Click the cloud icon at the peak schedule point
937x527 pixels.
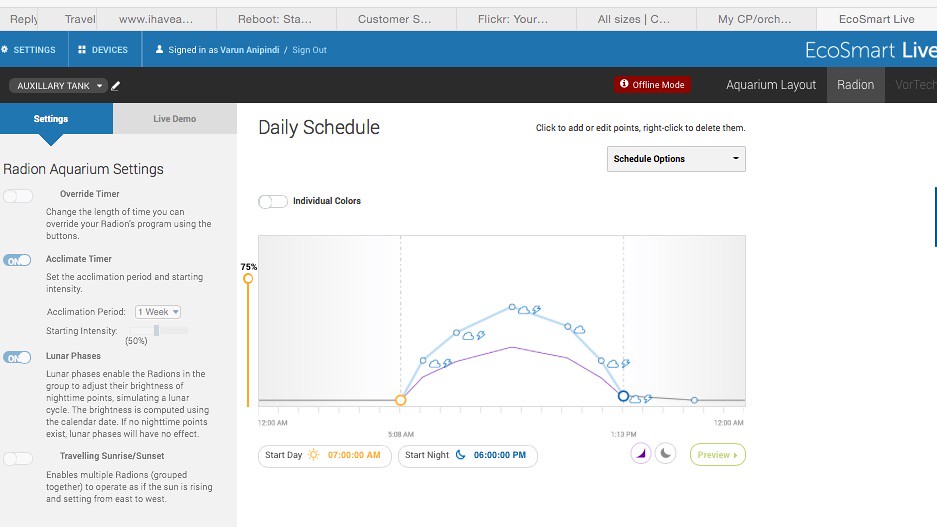tap(523, 310)
